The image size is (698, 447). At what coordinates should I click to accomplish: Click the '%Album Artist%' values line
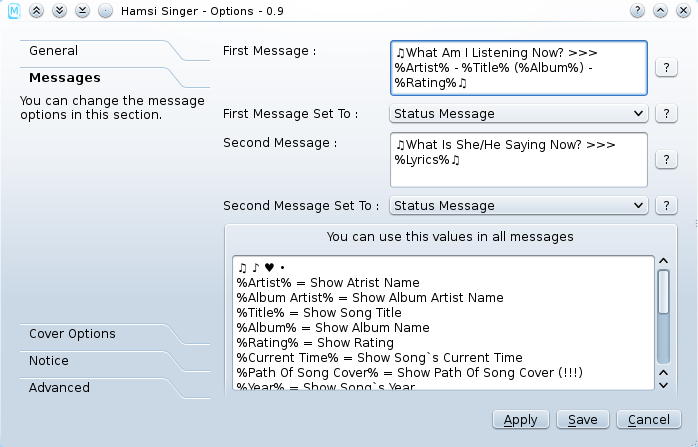(370, 298)
